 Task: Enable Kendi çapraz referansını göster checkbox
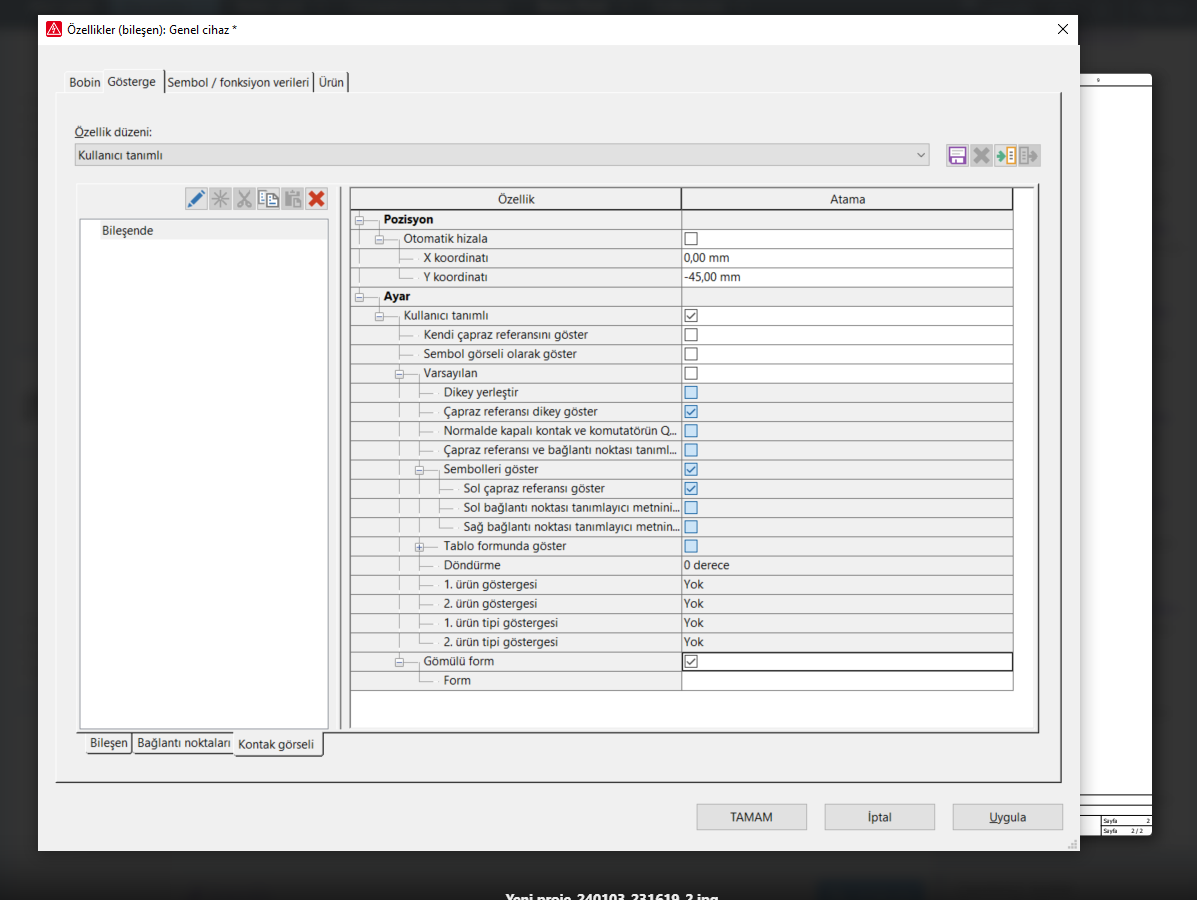691,334
